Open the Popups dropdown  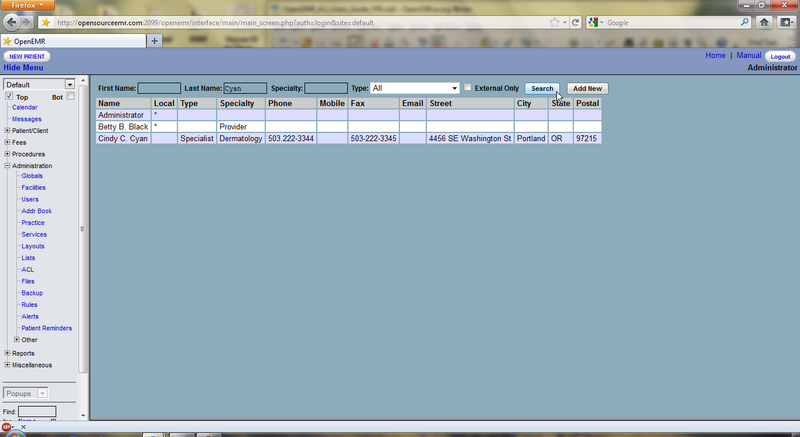pos(26,393)
